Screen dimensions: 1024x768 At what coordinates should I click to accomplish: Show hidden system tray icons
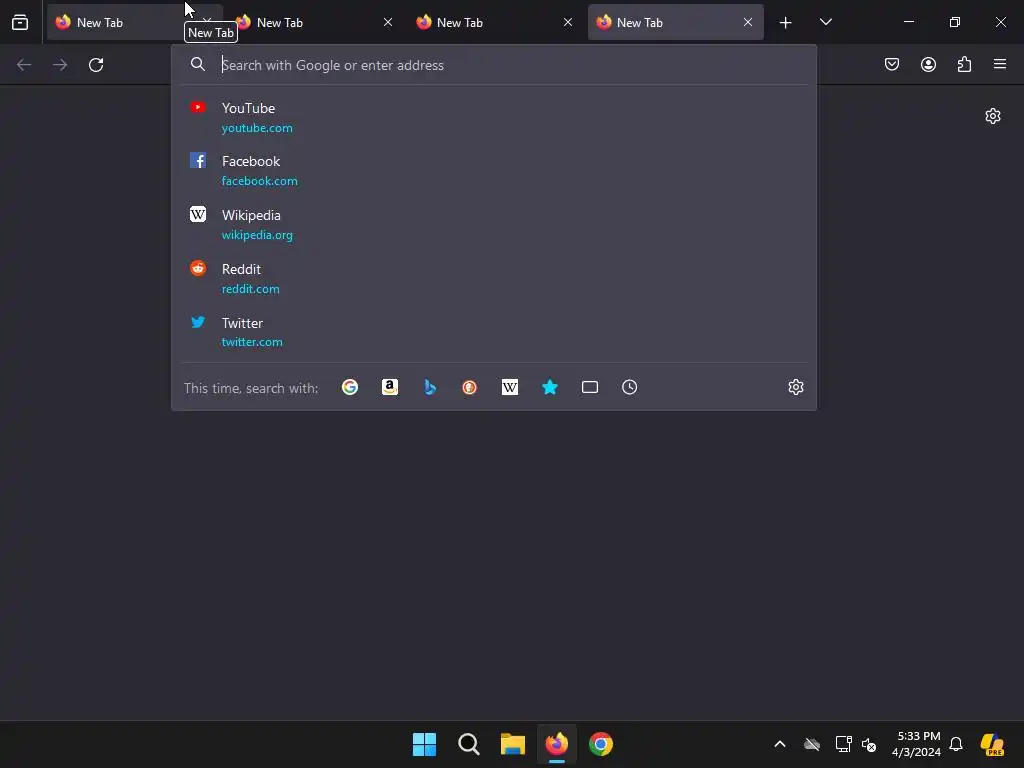pyautogui.click(x=780, y=744)
